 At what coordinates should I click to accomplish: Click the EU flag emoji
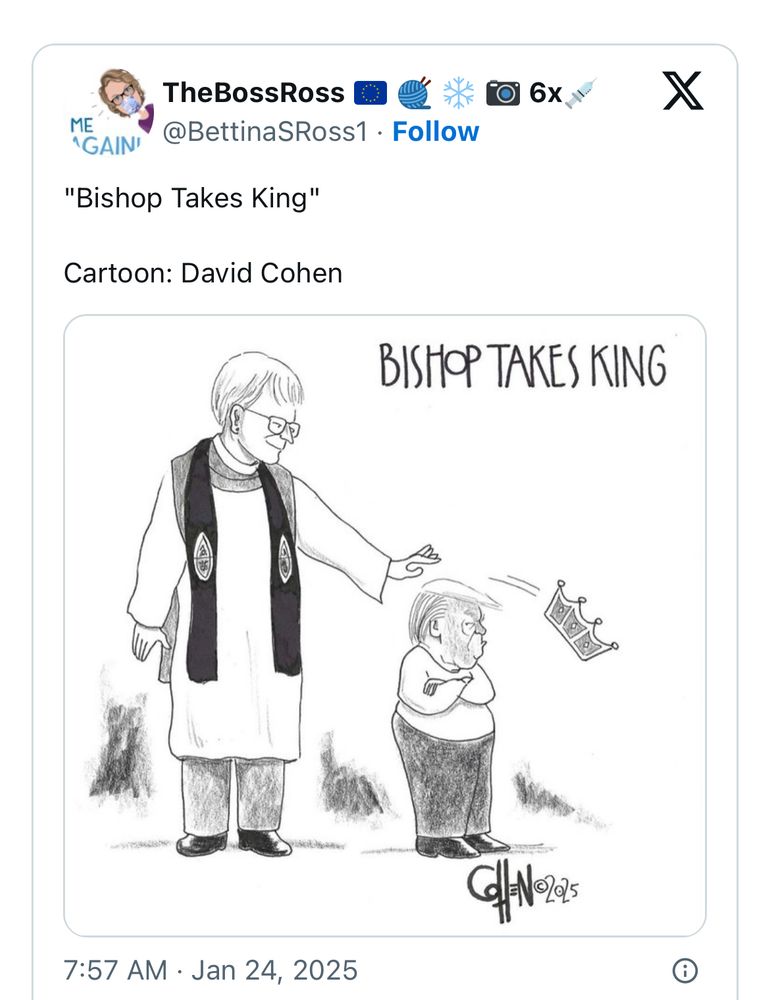click(371, 93)
